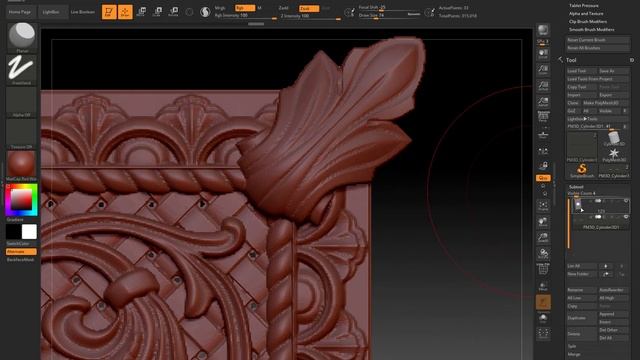Activate the Draw mode button

tap(125, 12)
